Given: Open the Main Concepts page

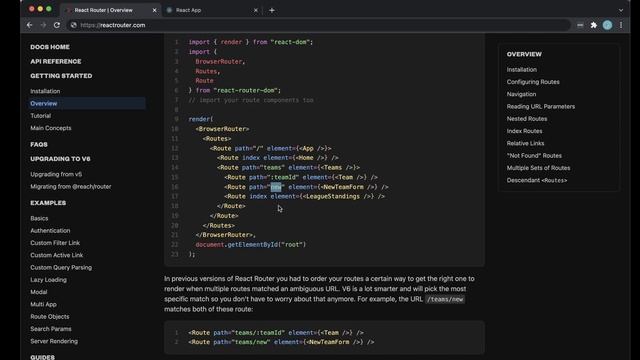Looking at the screenshot, I should pyautogui.click(x=51, y=128).
